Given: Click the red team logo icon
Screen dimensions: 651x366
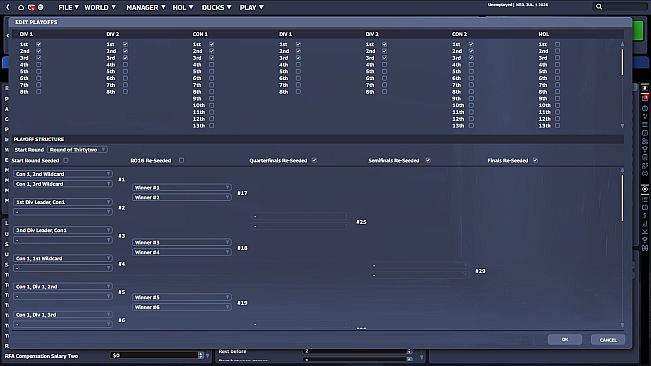Looking at the screenshot, I should coord(31,7).
